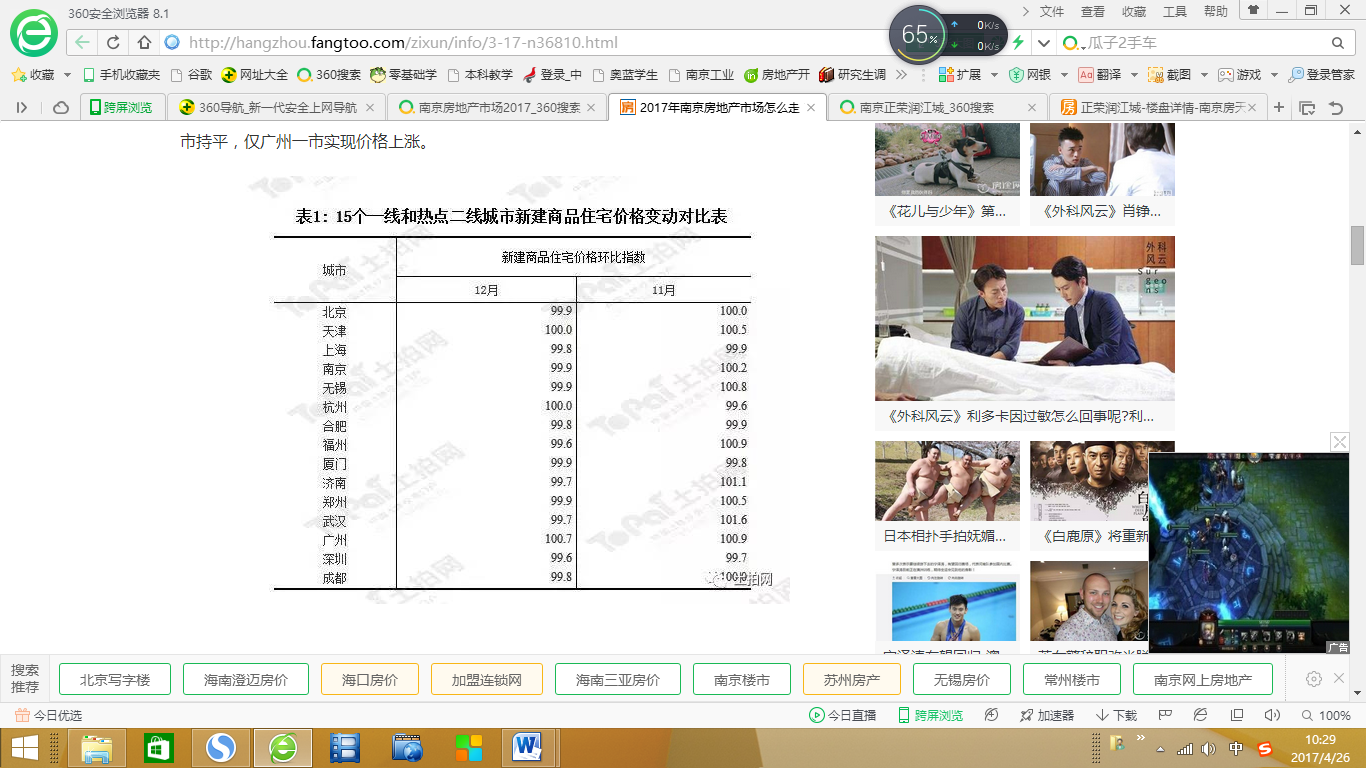Show more bookmarks with the double chevron
The height and width of the screenshot is (768, 1366).
(902, 75)
